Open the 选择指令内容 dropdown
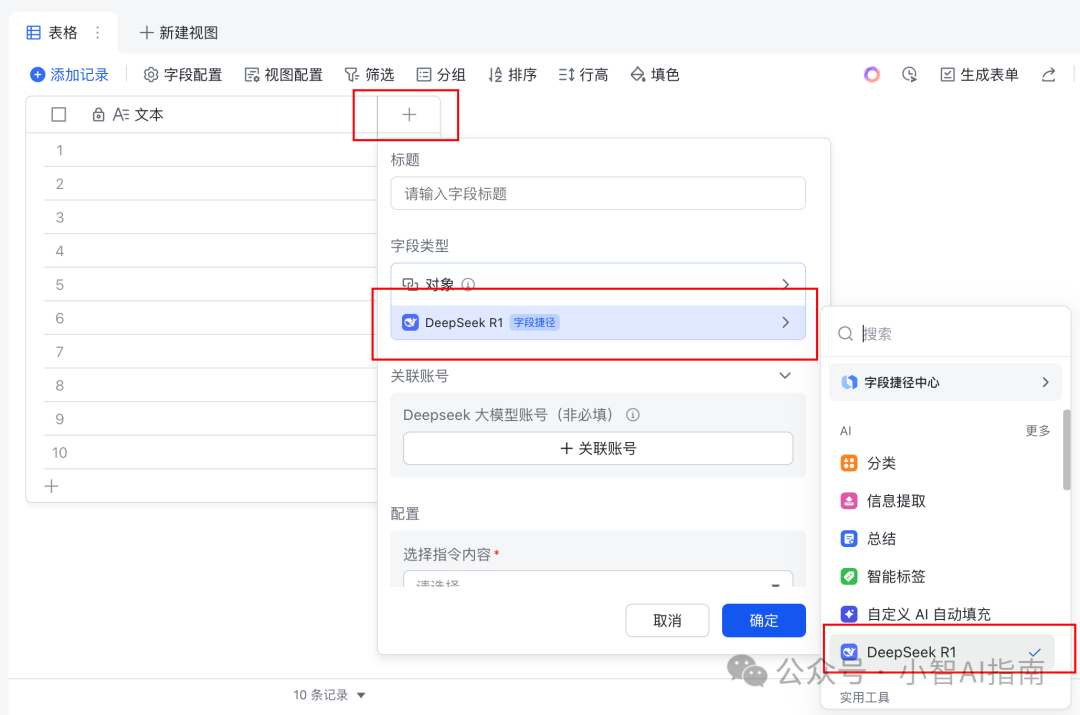Viewport: 1080px width, 715px height. pyautogui.click(x=597, y=582)
